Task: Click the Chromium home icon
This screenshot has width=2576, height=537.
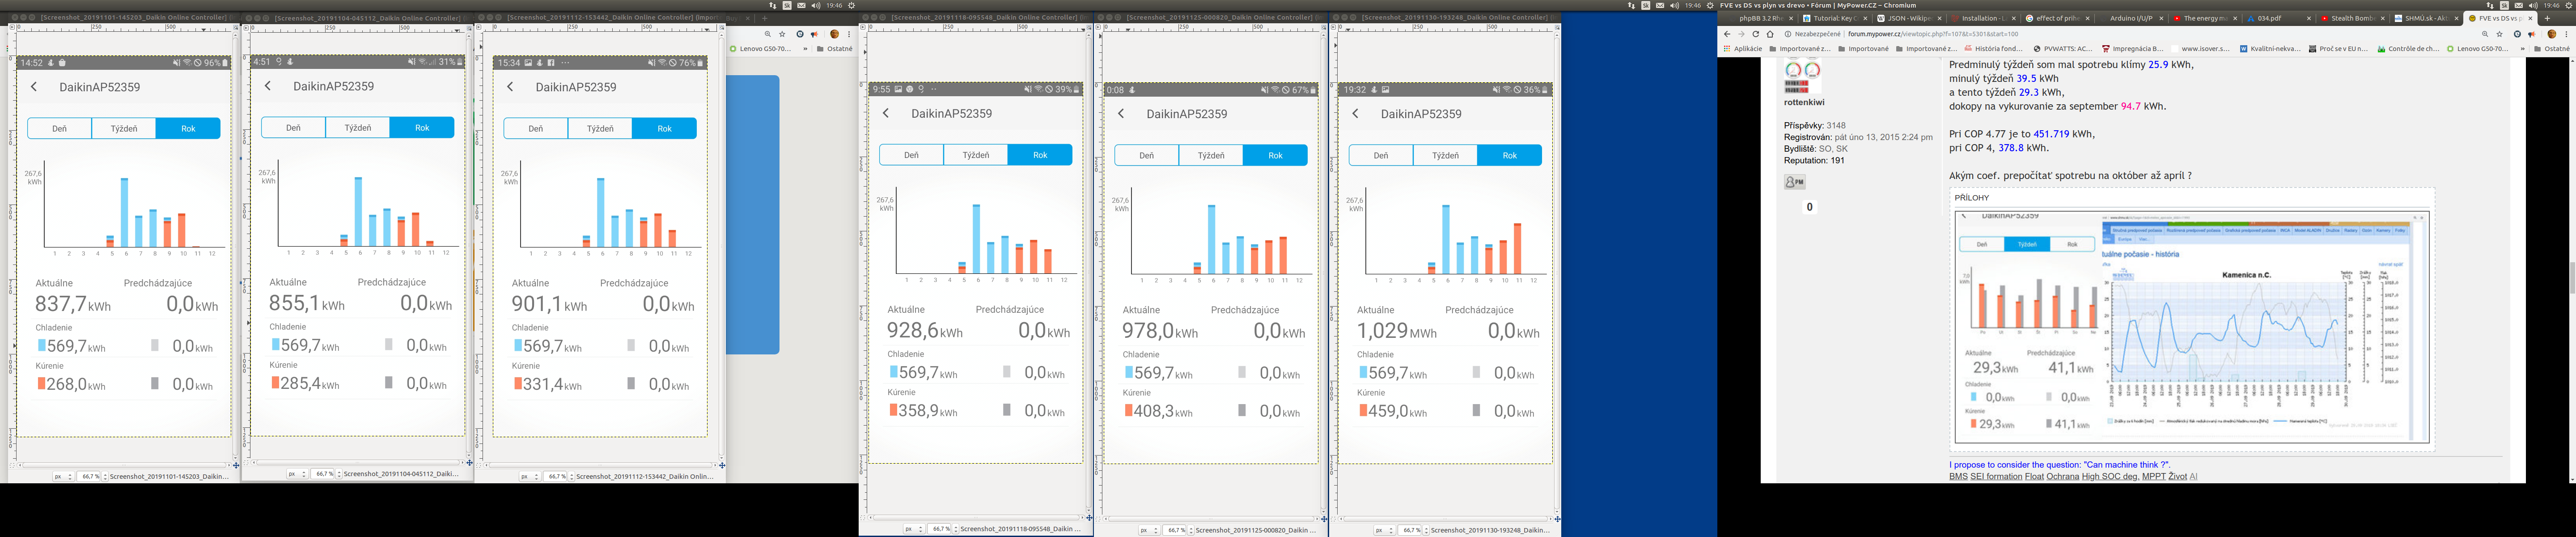Action: click(1770, 34)
